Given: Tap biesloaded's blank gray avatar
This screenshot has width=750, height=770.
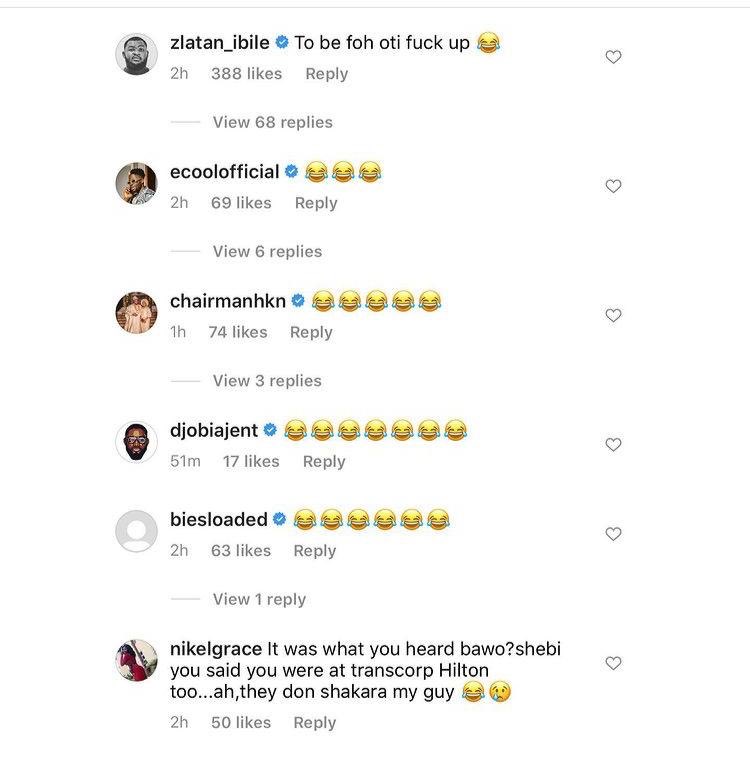Looking at the screenshot, I should click(x=137, y=531).
